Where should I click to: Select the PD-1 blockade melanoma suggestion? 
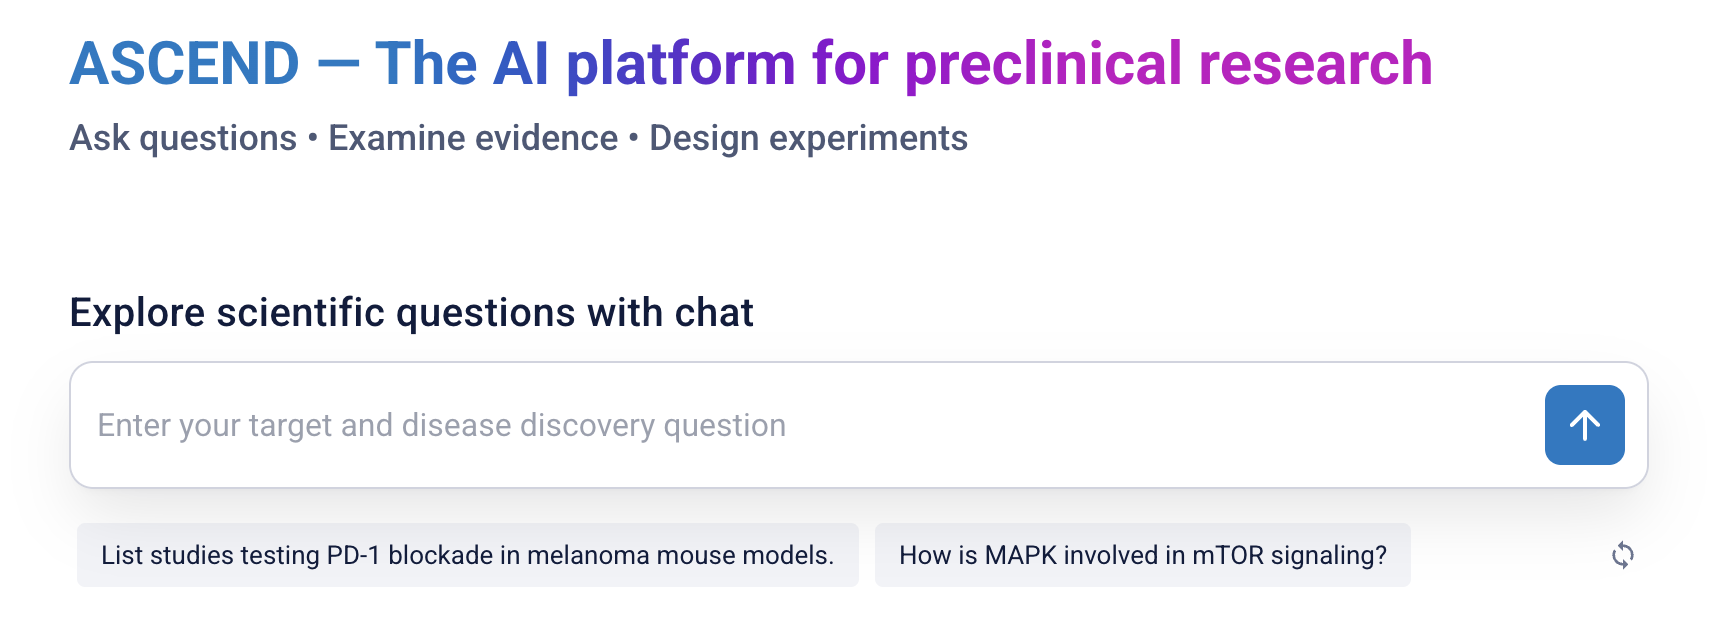coord(467,555)
